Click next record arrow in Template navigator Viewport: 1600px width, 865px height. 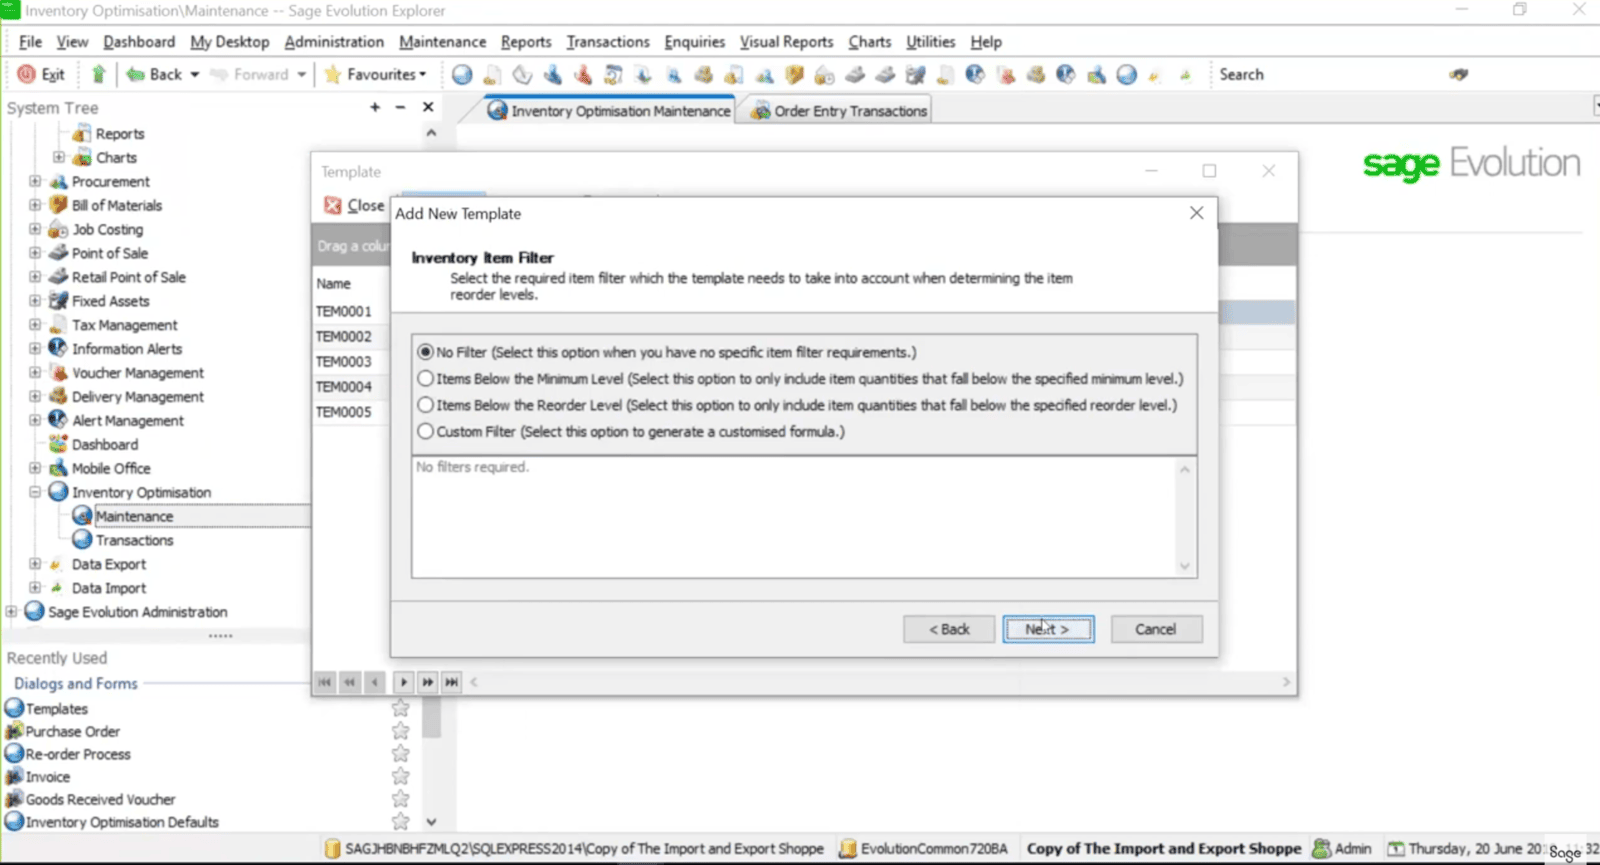pyautogui.click(x=403, y=682)
